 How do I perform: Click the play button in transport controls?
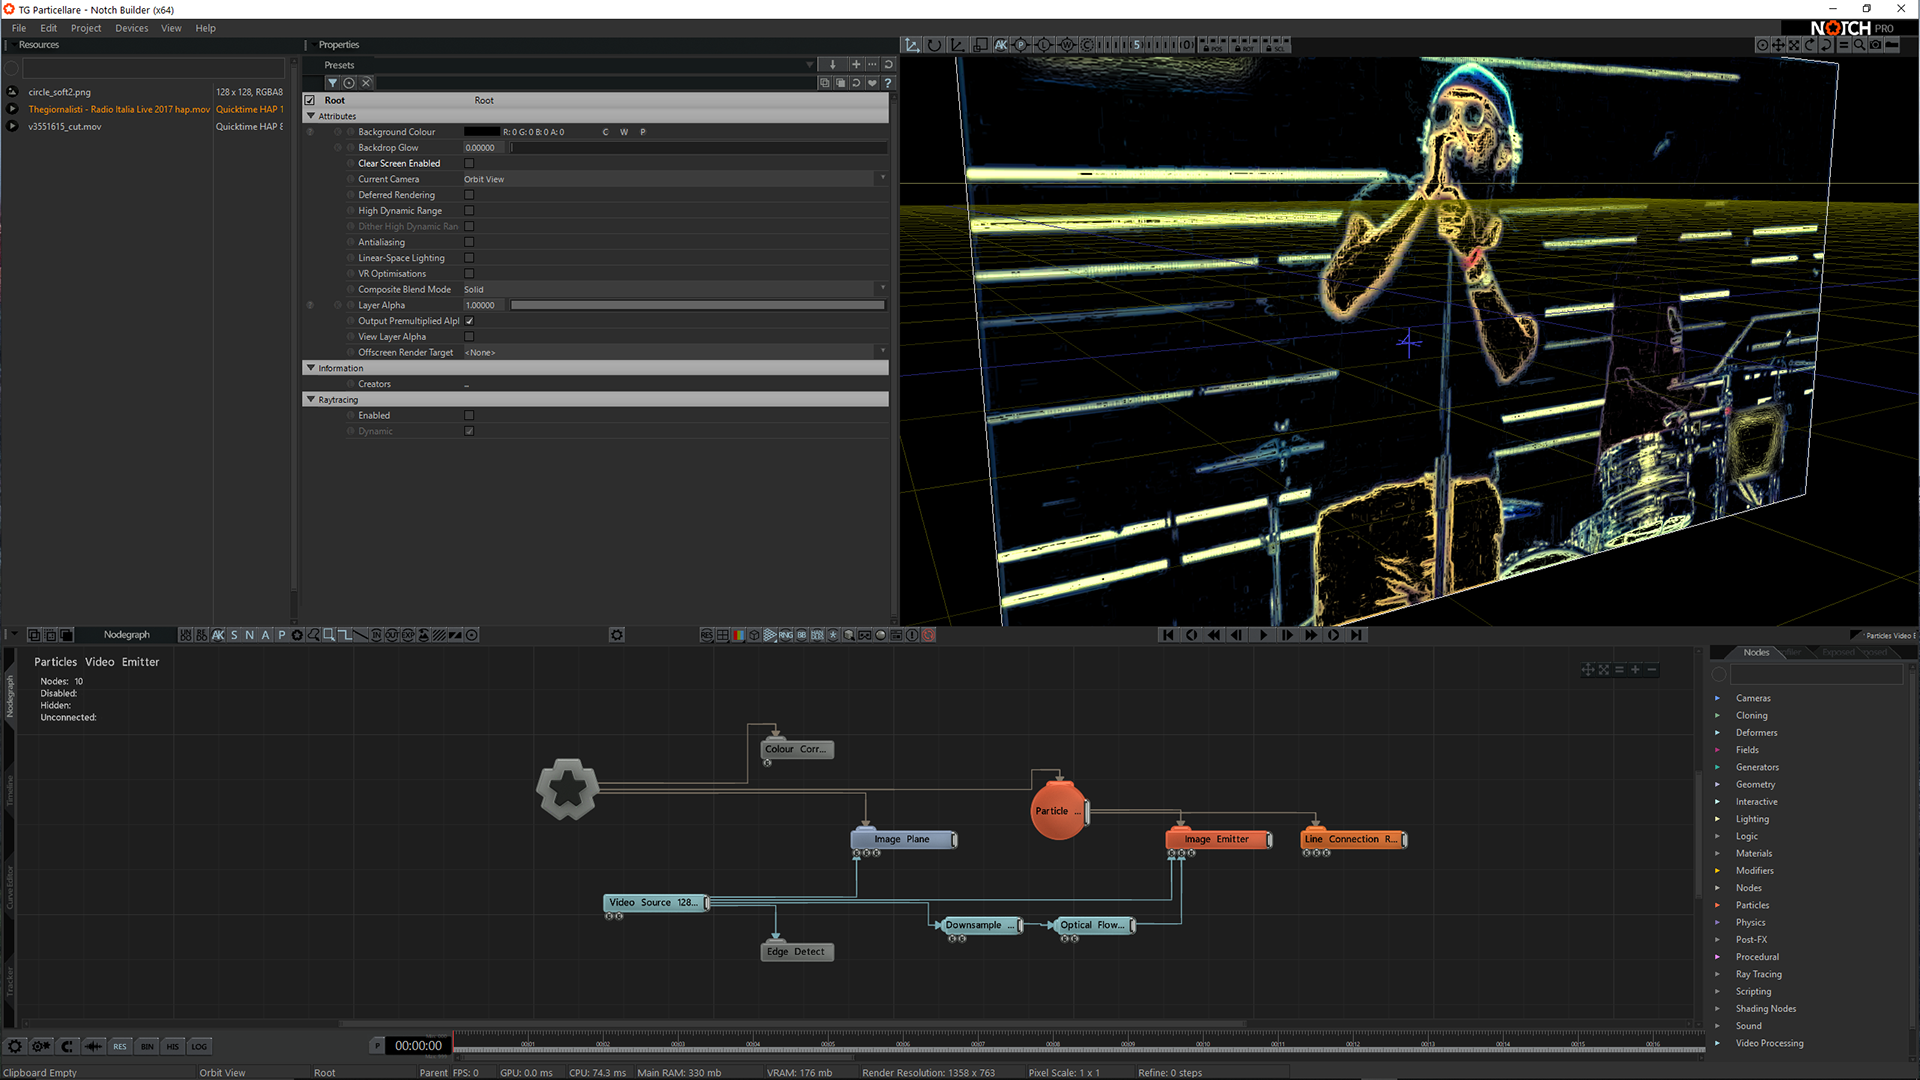(1263, 635)
